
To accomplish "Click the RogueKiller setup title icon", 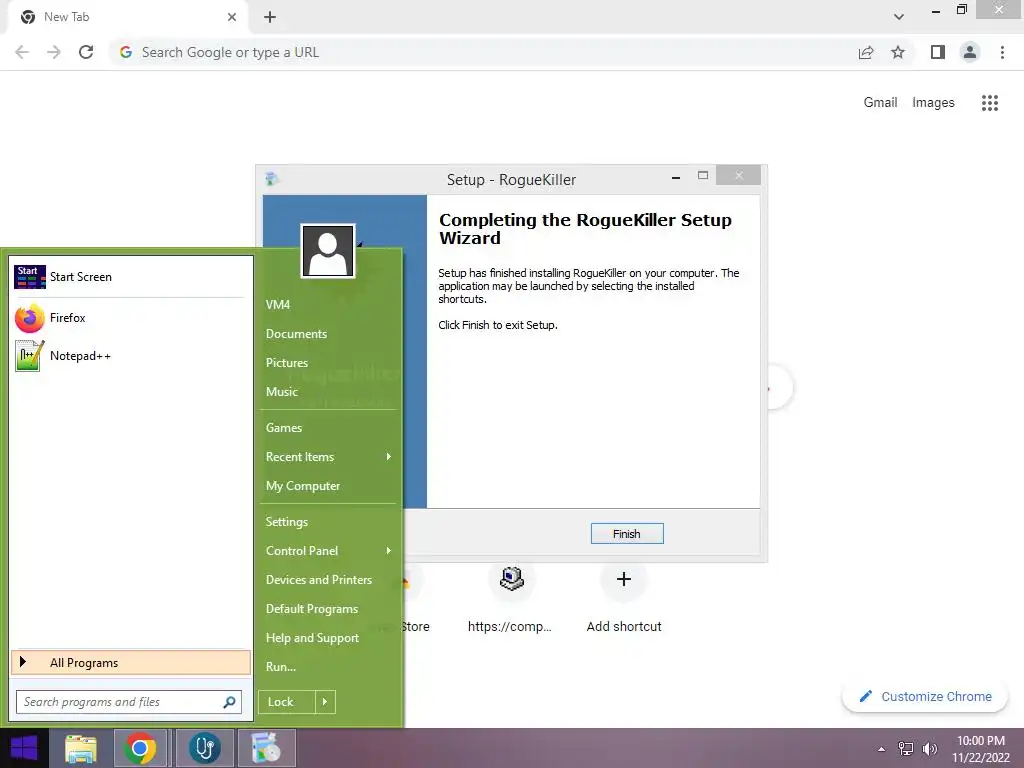I will 272,179.
